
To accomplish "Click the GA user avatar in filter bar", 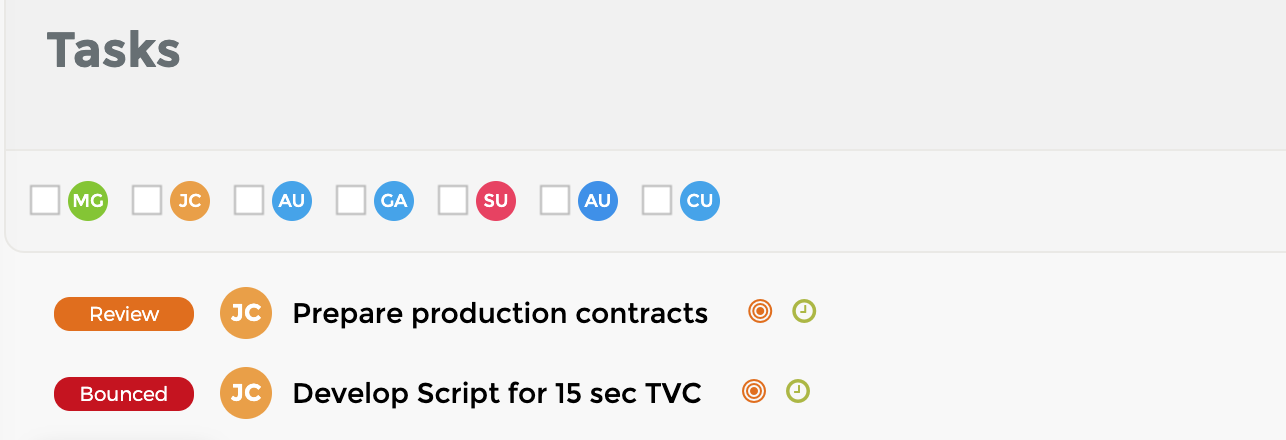I will coord(394,201).
